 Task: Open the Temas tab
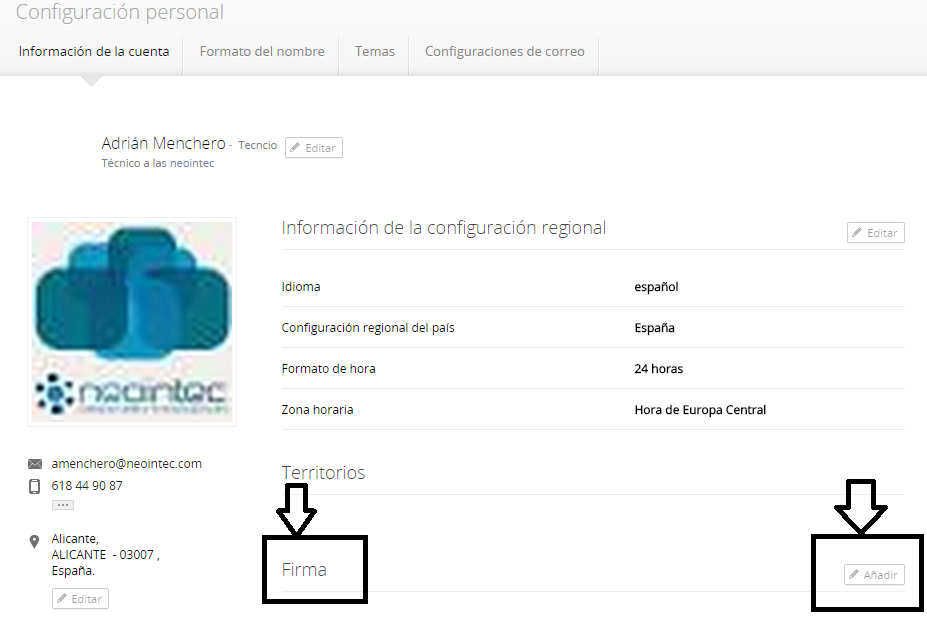tap(374, 51)
